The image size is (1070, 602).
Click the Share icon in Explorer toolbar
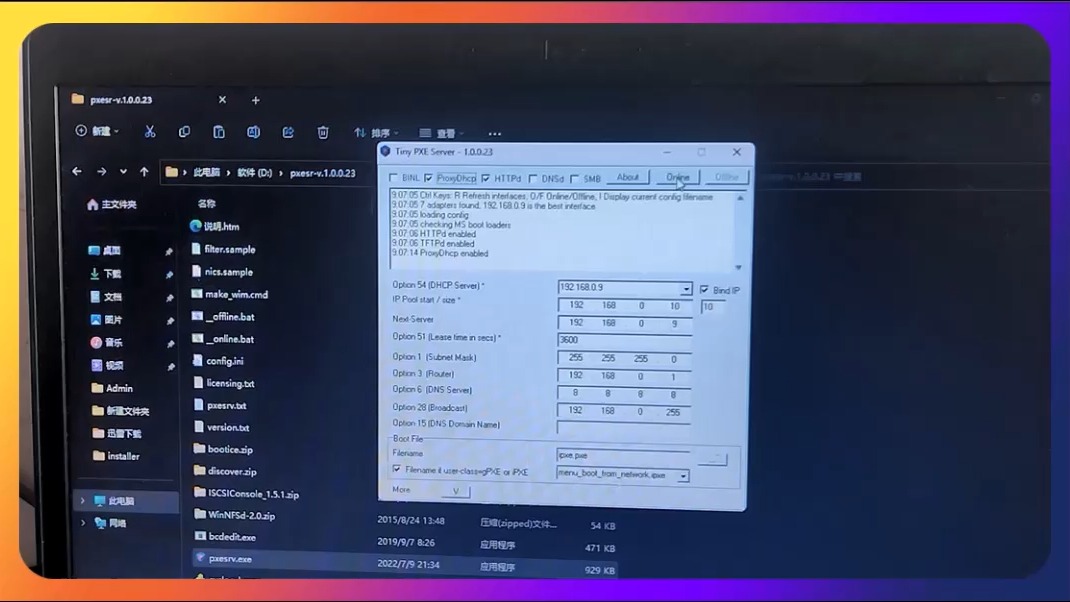point(288,131)
